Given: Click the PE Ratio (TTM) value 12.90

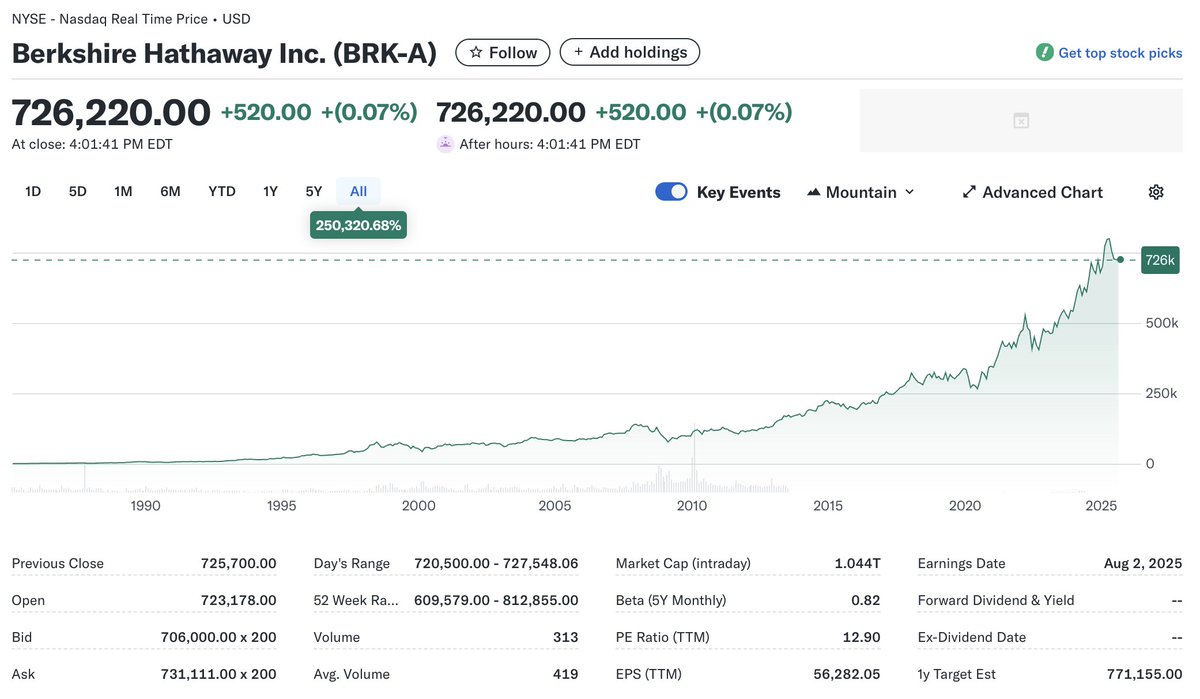Looking at the screenshot, I should 861,637.
